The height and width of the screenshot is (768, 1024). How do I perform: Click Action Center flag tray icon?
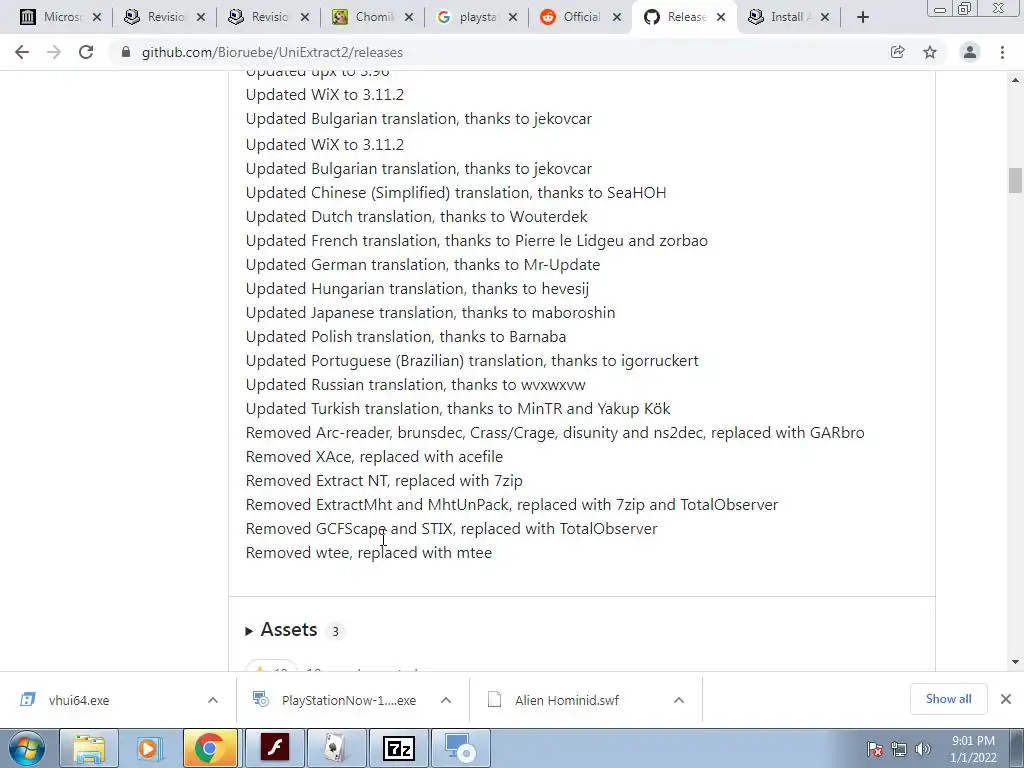(x=875, y=749)
